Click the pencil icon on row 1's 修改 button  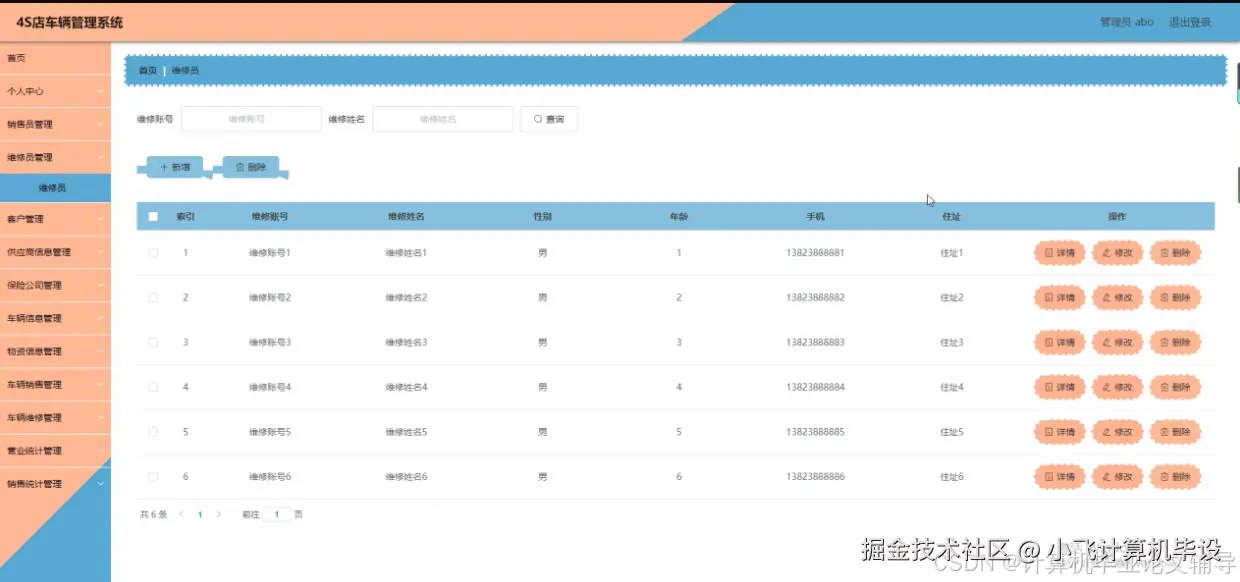coord(1105,253)
